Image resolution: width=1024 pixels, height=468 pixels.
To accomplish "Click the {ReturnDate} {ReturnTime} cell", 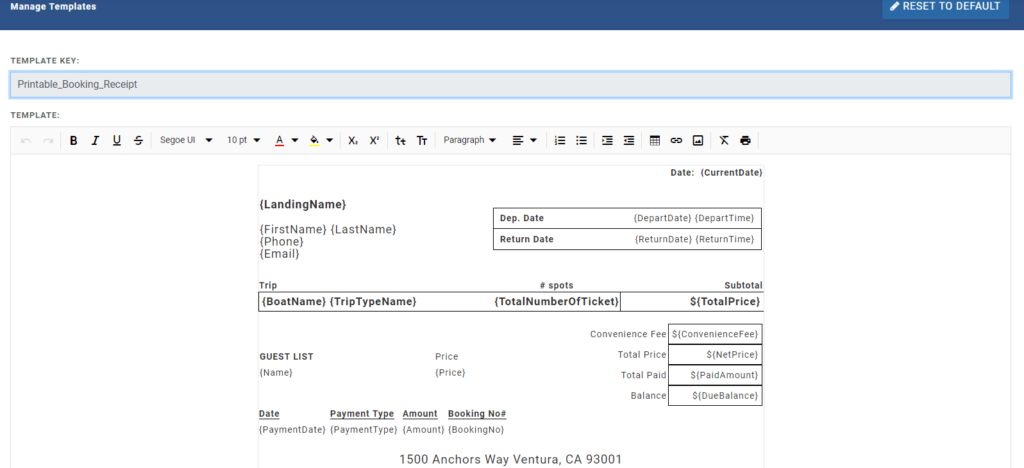I will point(694,239).
